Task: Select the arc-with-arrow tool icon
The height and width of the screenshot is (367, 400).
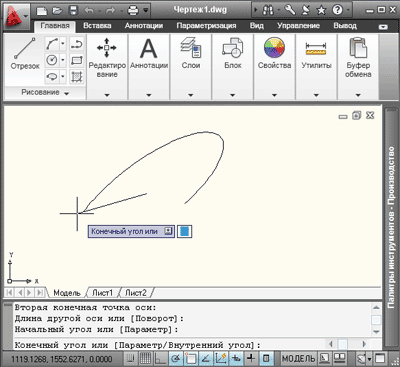Action: pyautogui.click(x=77, y=44)
